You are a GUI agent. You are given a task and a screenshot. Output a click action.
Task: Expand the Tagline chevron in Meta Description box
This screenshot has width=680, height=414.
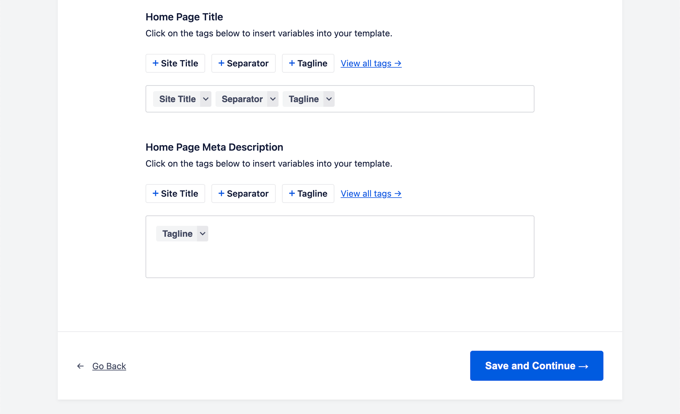202,234
